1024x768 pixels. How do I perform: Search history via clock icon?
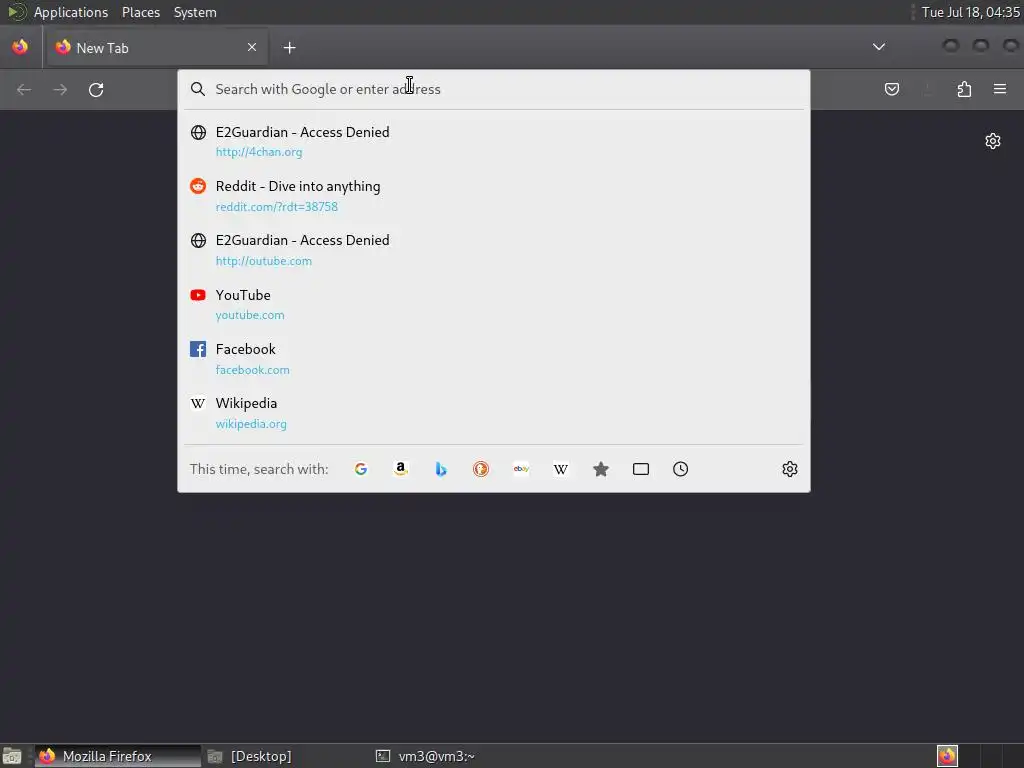680,469
